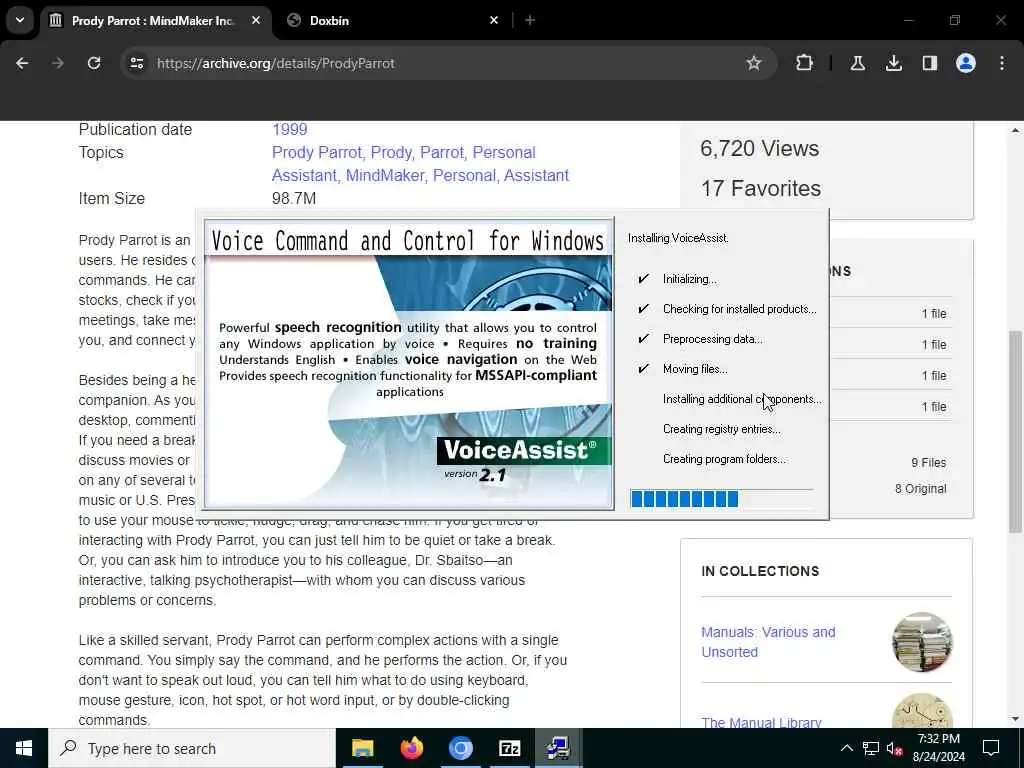Open a new tab with plus button

coord(530,21)
